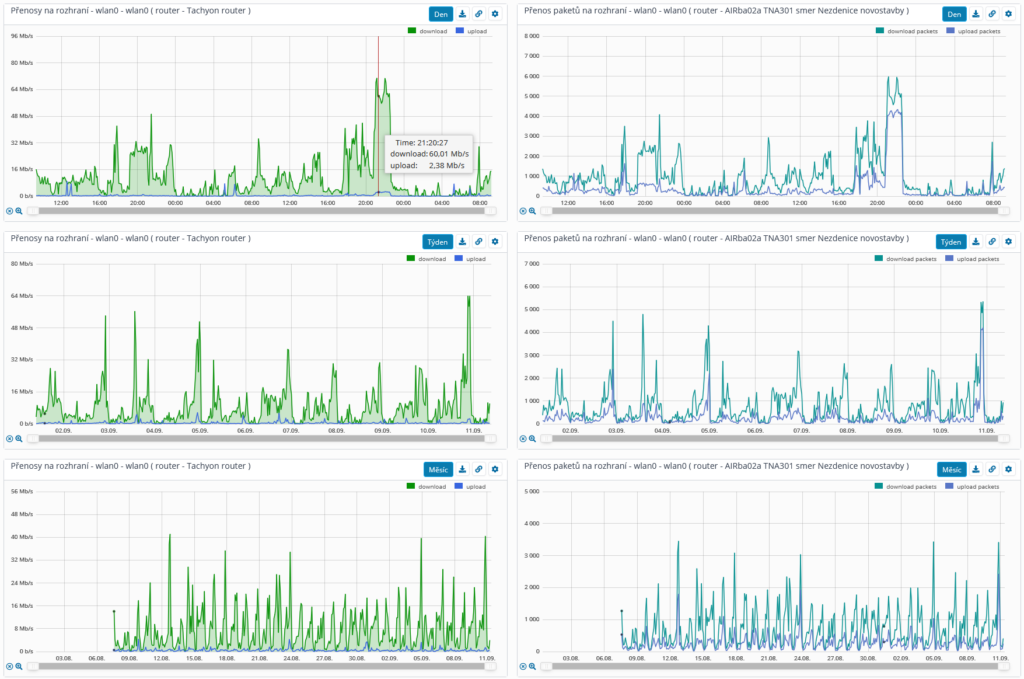Open gear settings in Tachyon router Měsíc panel
Screen dimensions: 1024x679
coord(495,469)
